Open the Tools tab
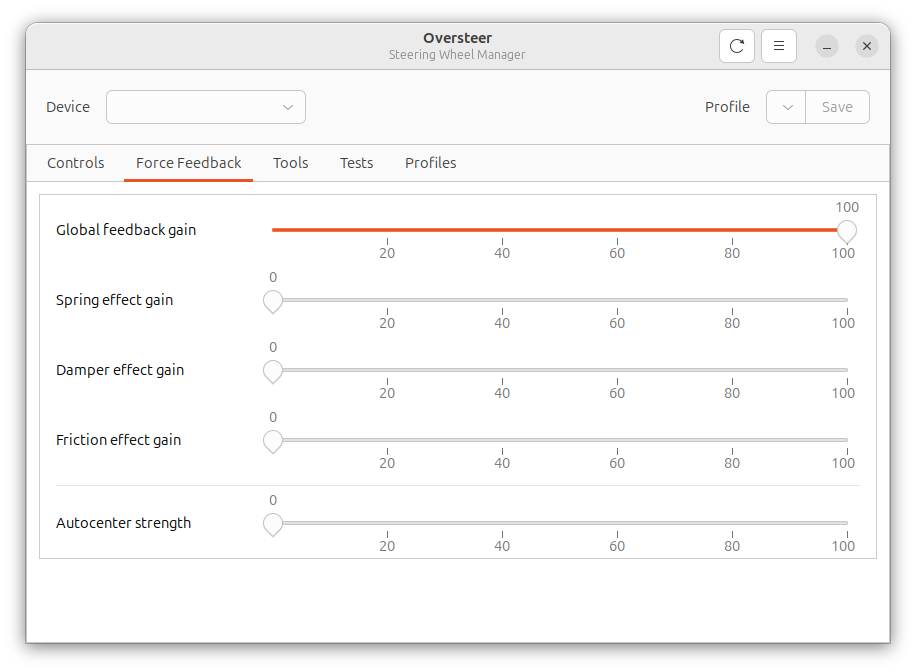Viewport: 916px width, 672px height. point(290,163)
